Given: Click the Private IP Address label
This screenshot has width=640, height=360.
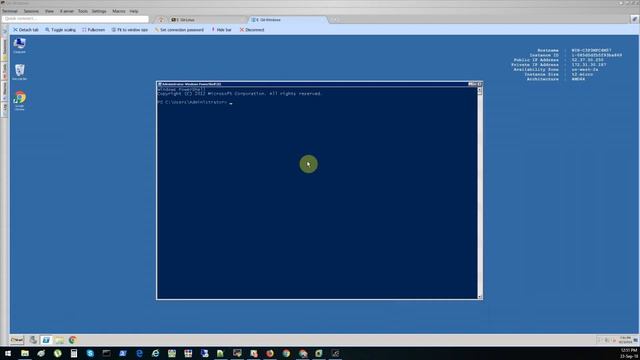Looking at the screenshot, I should coord(535,65).
